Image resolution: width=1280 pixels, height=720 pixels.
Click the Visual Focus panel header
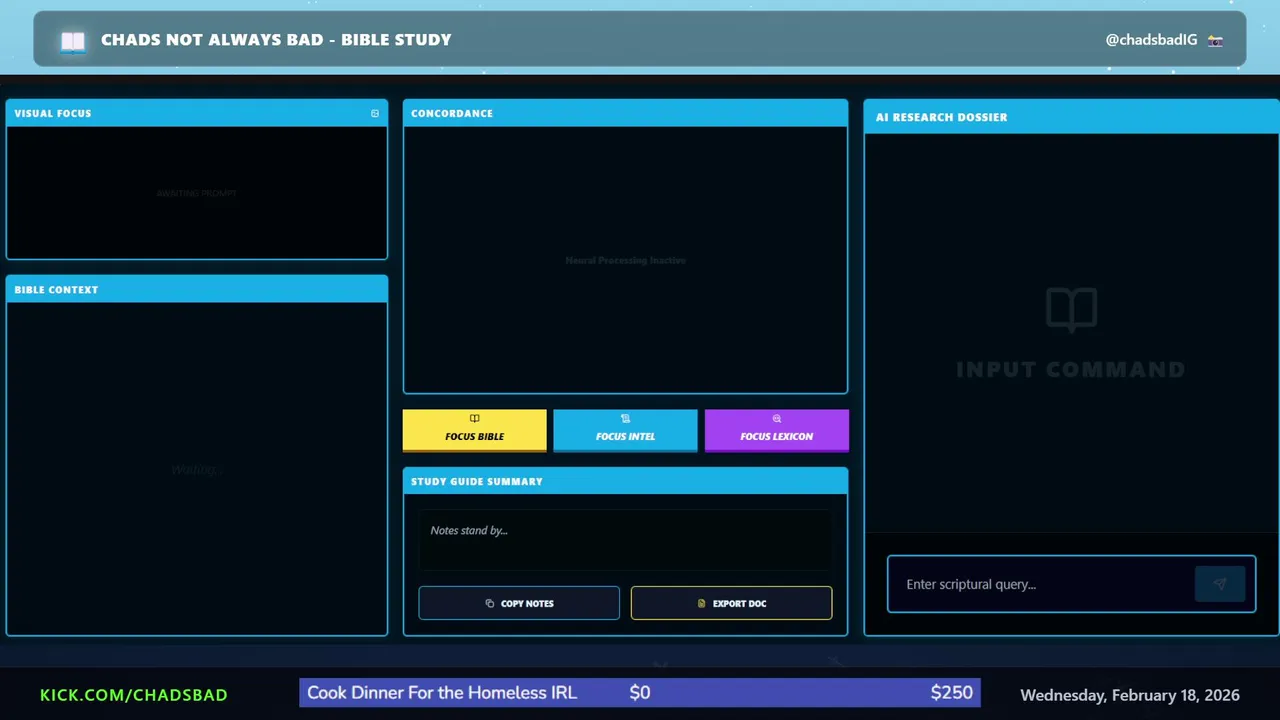[x=197, y=113]
